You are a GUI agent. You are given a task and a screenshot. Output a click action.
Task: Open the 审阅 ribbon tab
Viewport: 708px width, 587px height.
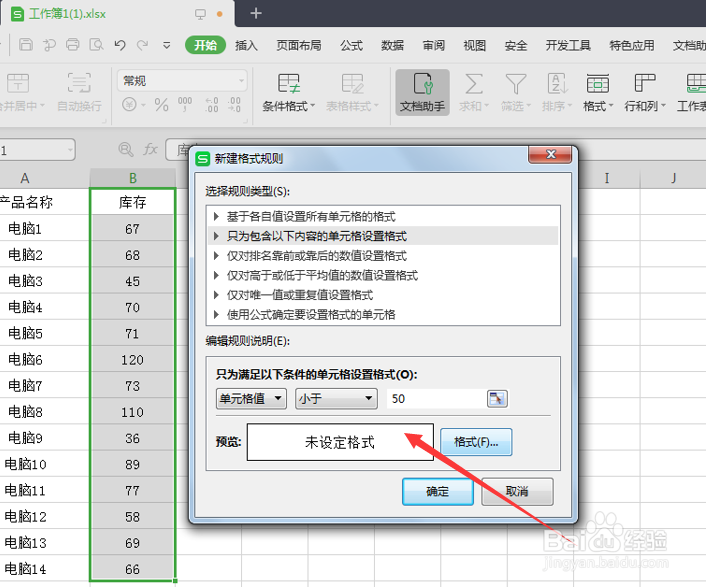(x=433, y=45)
